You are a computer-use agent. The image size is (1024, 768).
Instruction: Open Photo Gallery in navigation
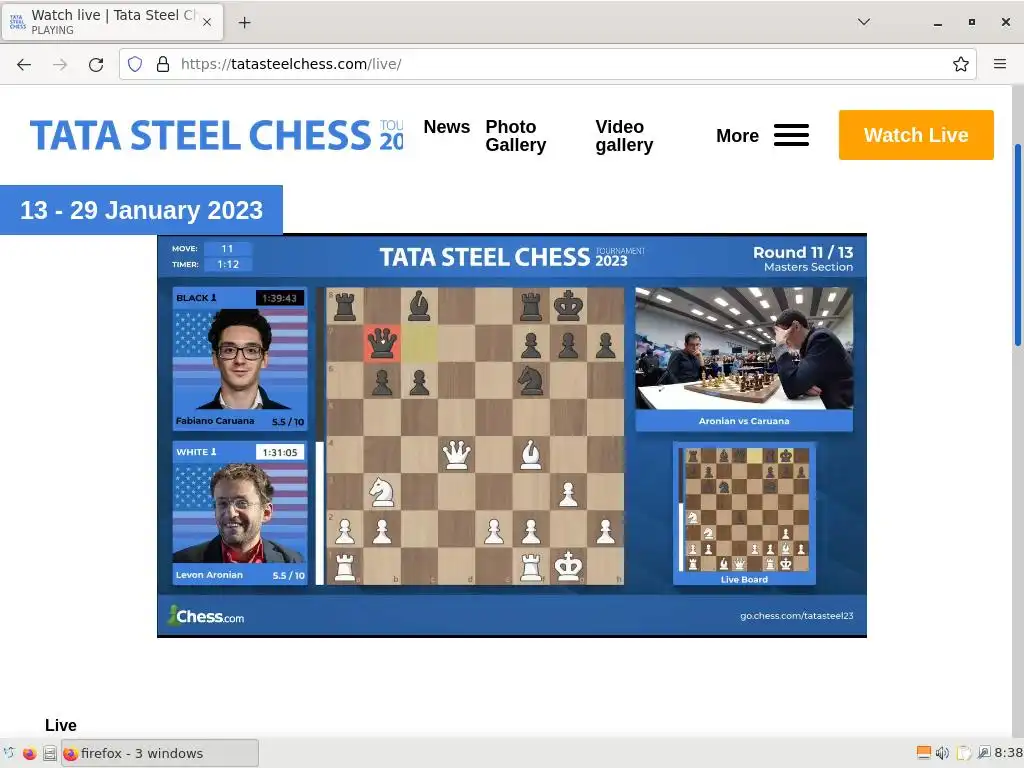(516, 136)
